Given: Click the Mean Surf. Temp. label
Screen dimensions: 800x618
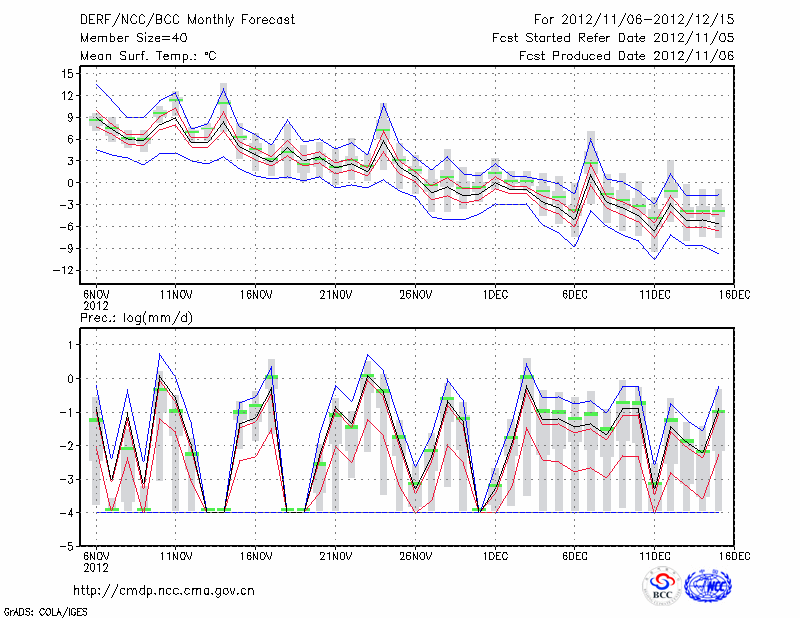Looking at the screenshot, I should [x=147, y=57].
